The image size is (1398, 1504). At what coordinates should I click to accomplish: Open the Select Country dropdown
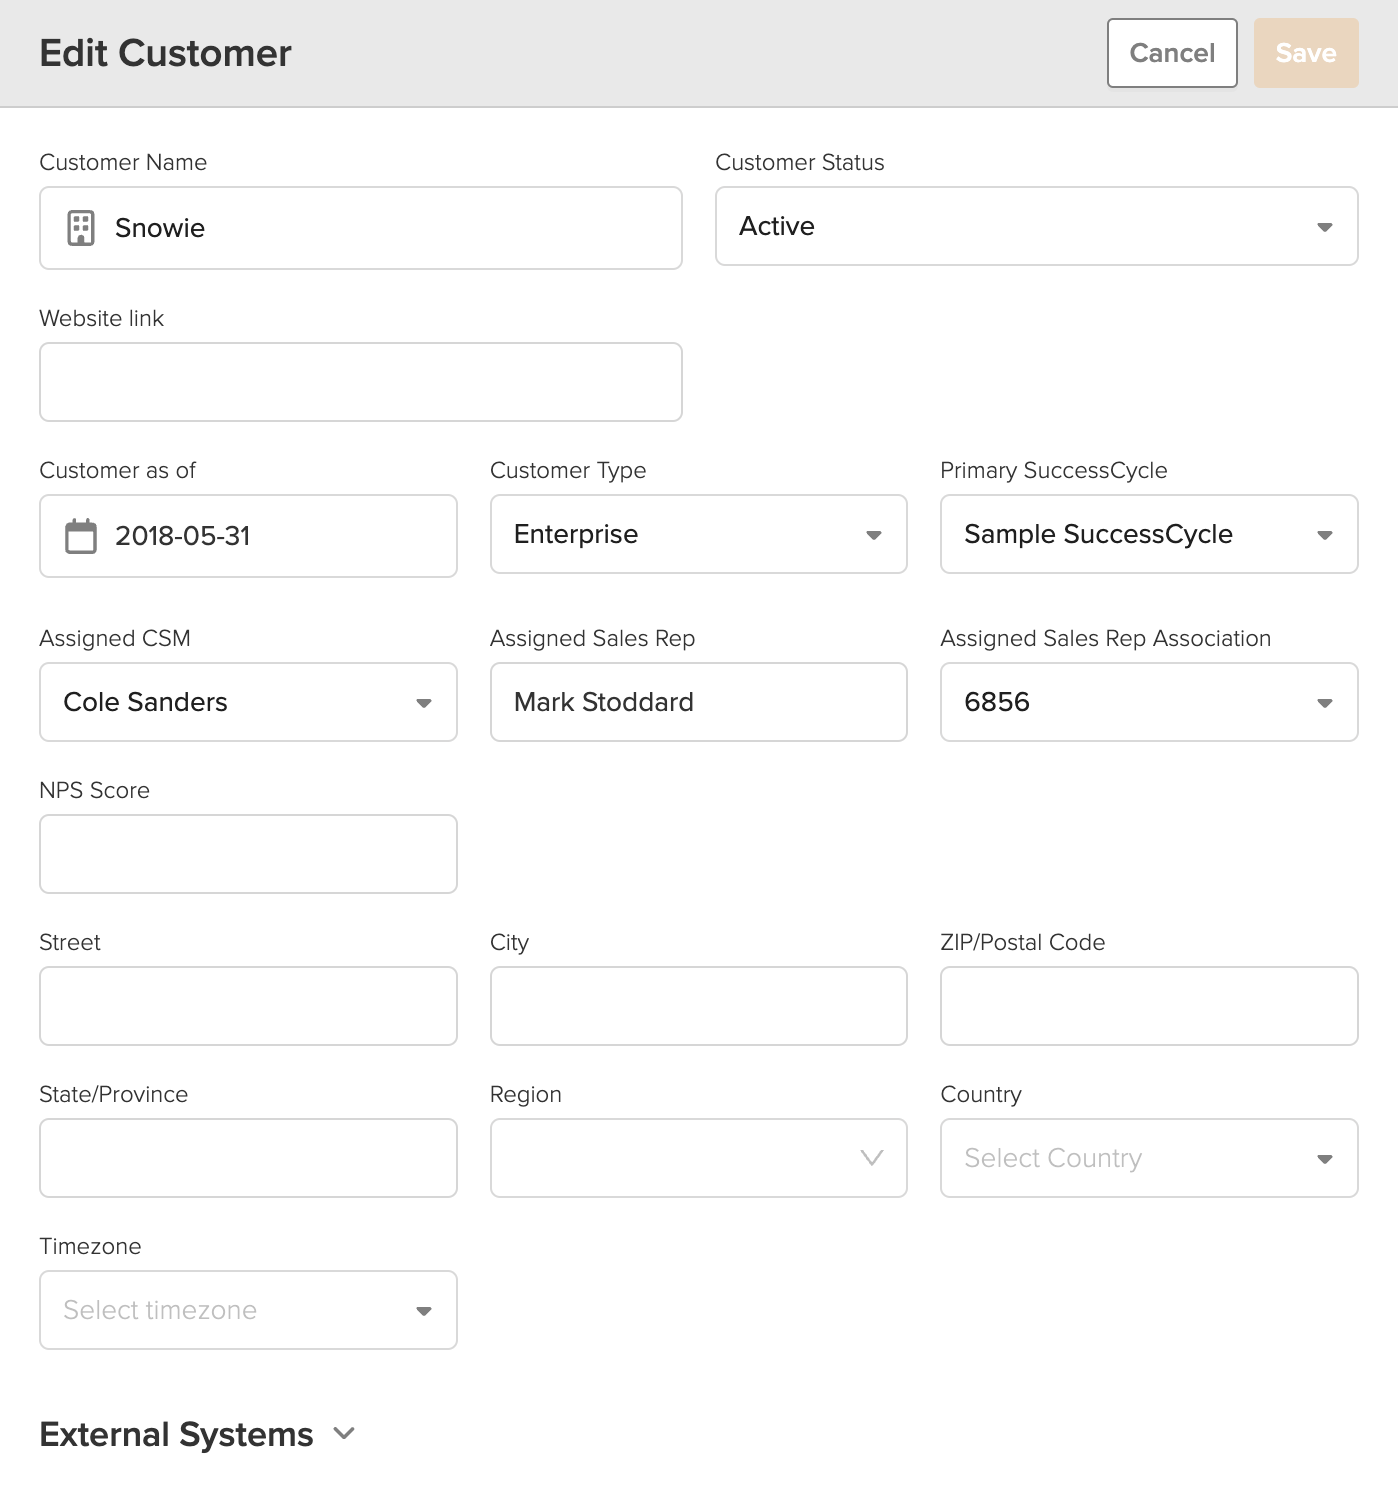[x=1149, y=1158]
